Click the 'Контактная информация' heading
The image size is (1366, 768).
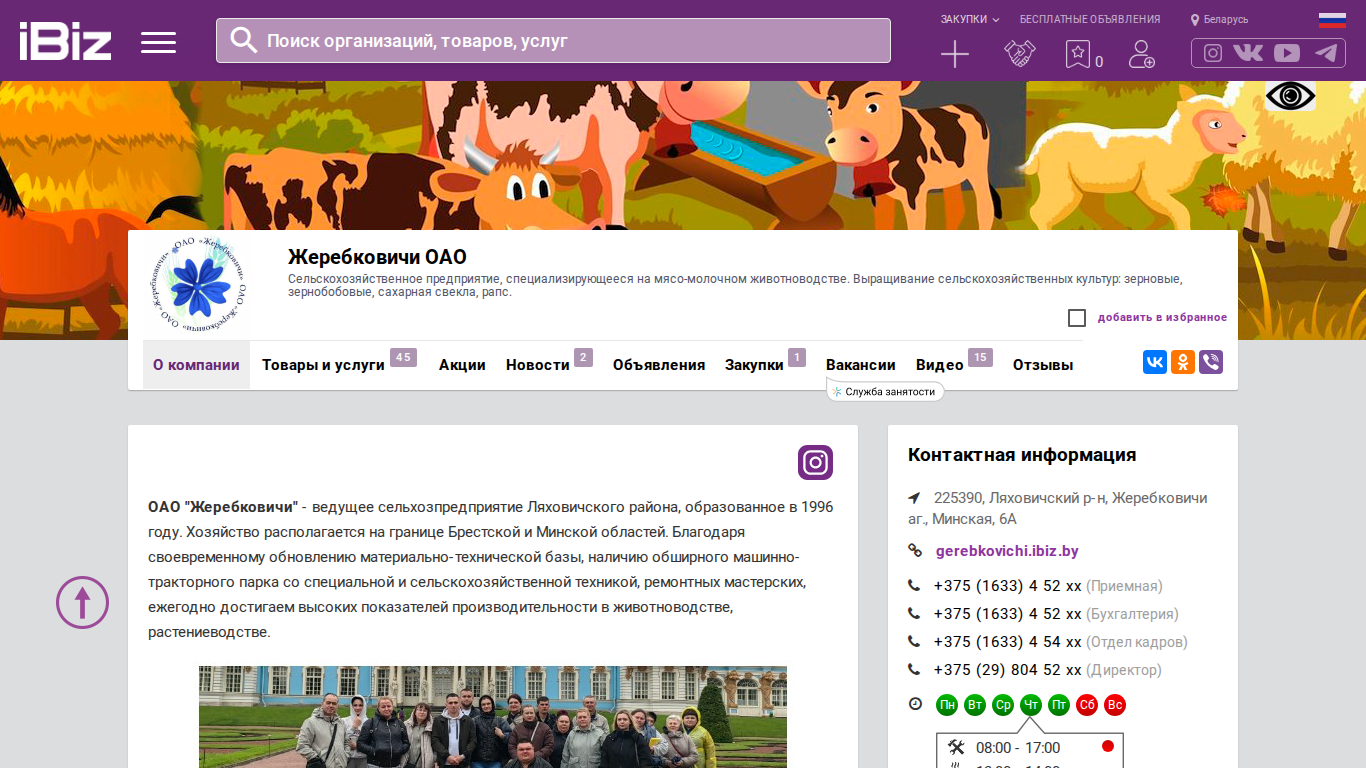click(x=1022, y=455)
